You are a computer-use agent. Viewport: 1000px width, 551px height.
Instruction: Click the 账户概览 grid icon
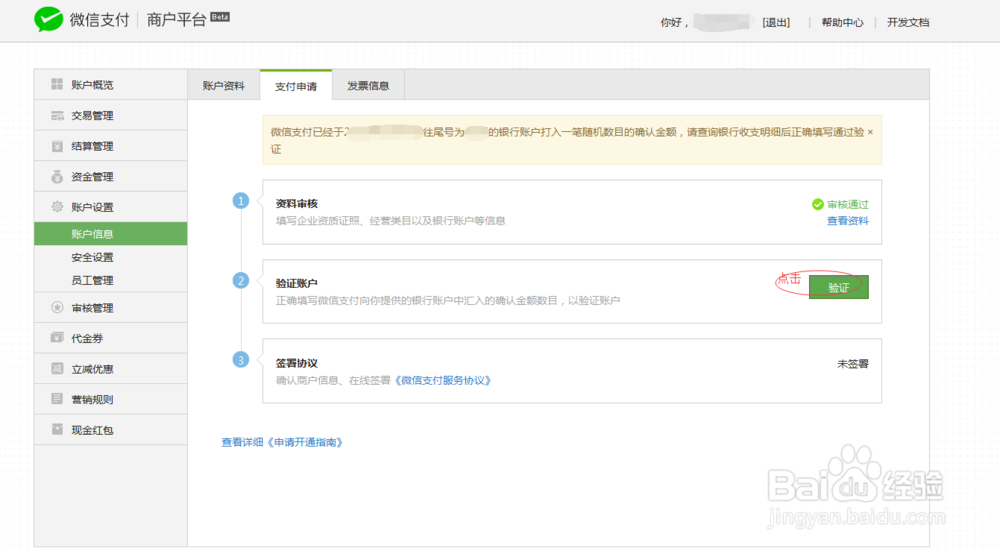57,84
